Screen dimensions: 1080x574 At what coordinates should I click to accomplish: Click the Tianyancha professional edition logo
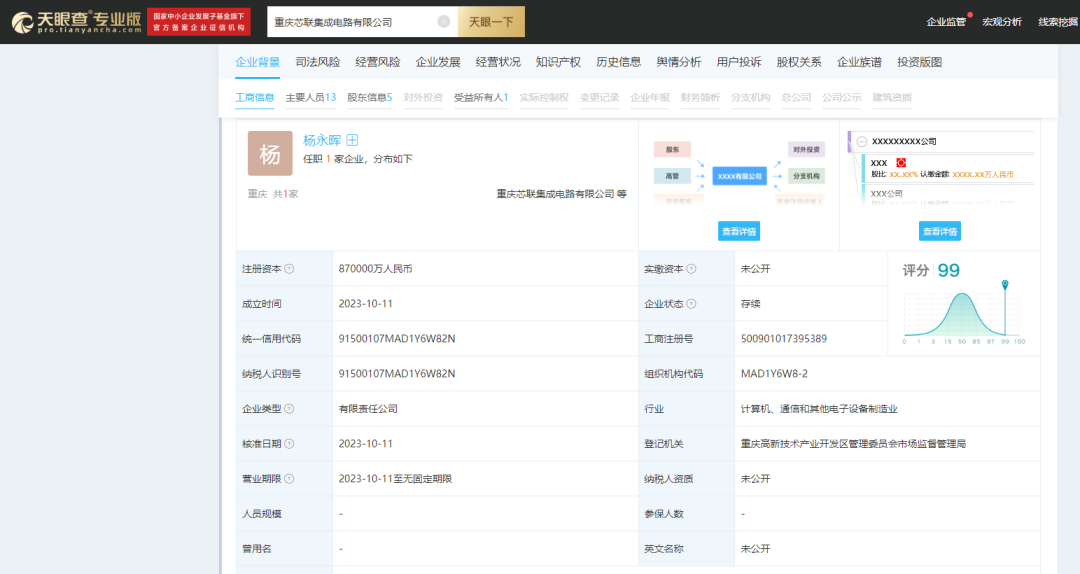point(76,21)
